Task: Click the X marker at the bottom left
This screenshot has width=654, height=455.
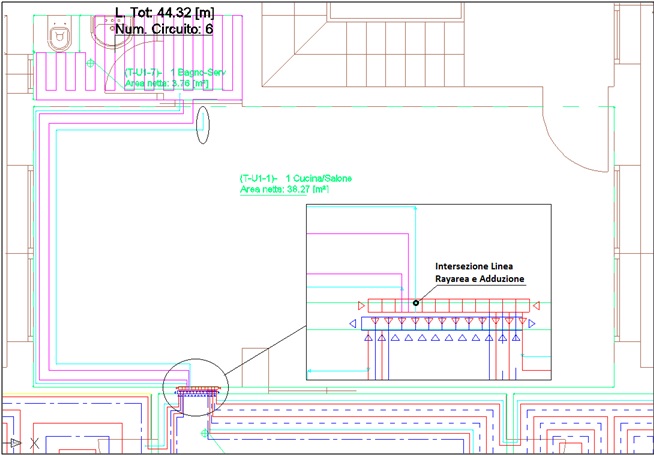Action: (x=35, y=442)
